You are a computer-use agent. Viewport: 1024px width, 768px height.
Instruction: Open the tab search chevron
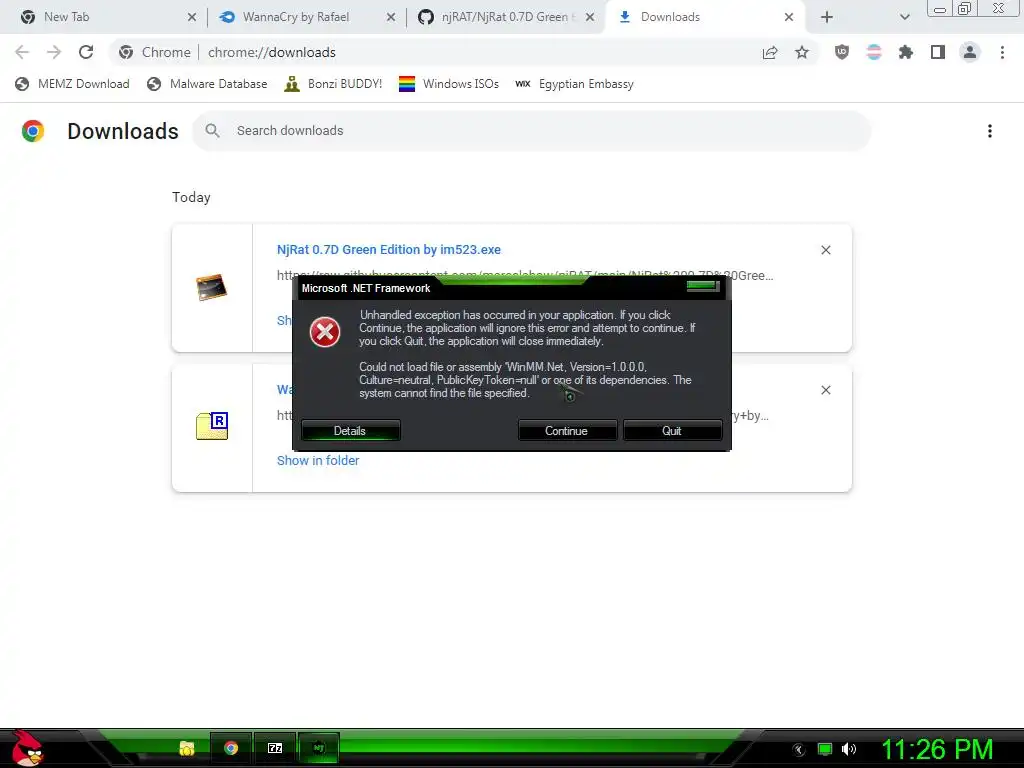[x=904, y=18]
